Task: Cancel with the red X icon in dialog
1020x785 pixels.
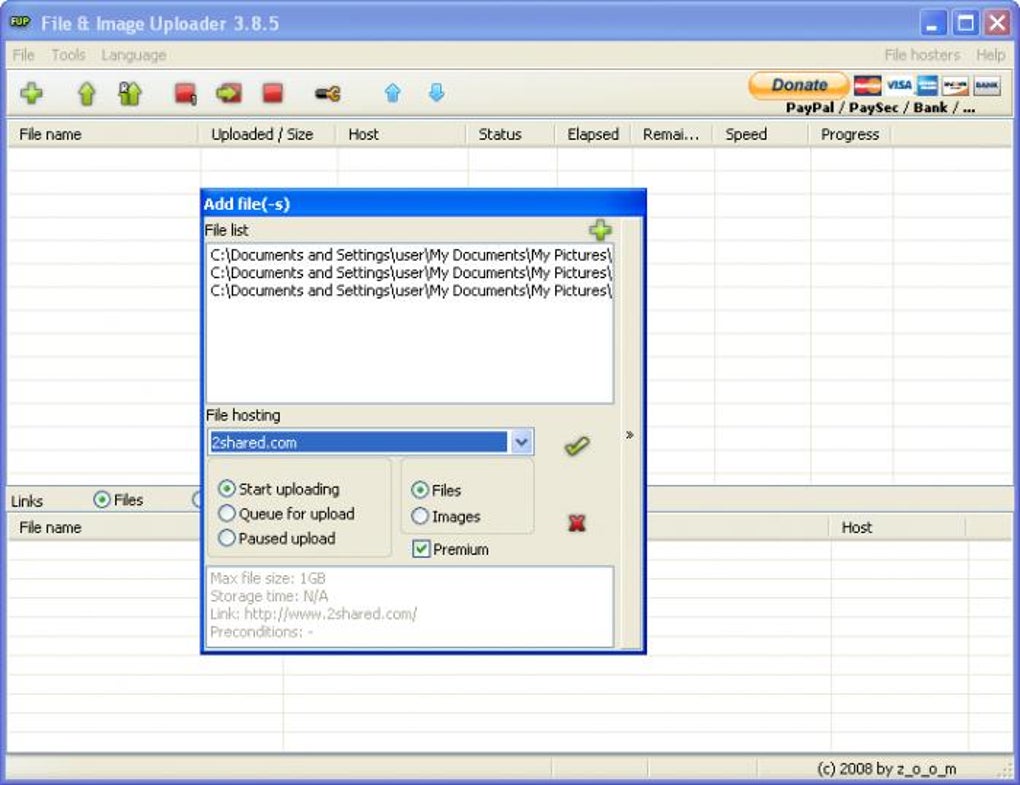Action: [576, 522]
